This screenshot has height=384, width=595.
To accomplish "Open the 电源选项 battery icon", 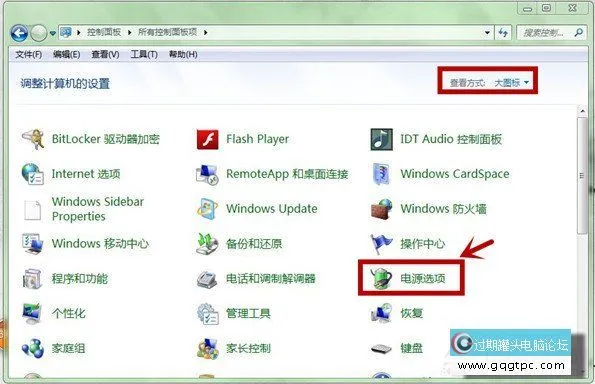I will 381,279.
